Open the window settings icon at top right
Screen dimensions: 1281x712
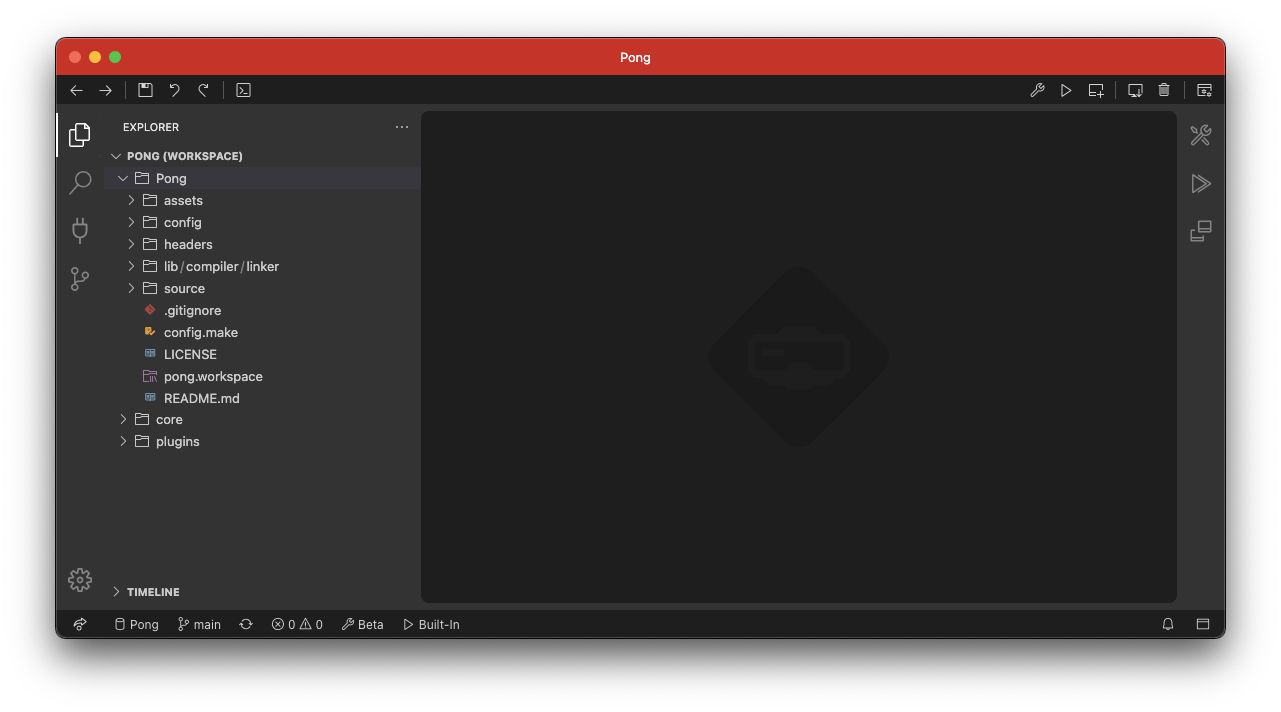click(x=1204, y=90)
